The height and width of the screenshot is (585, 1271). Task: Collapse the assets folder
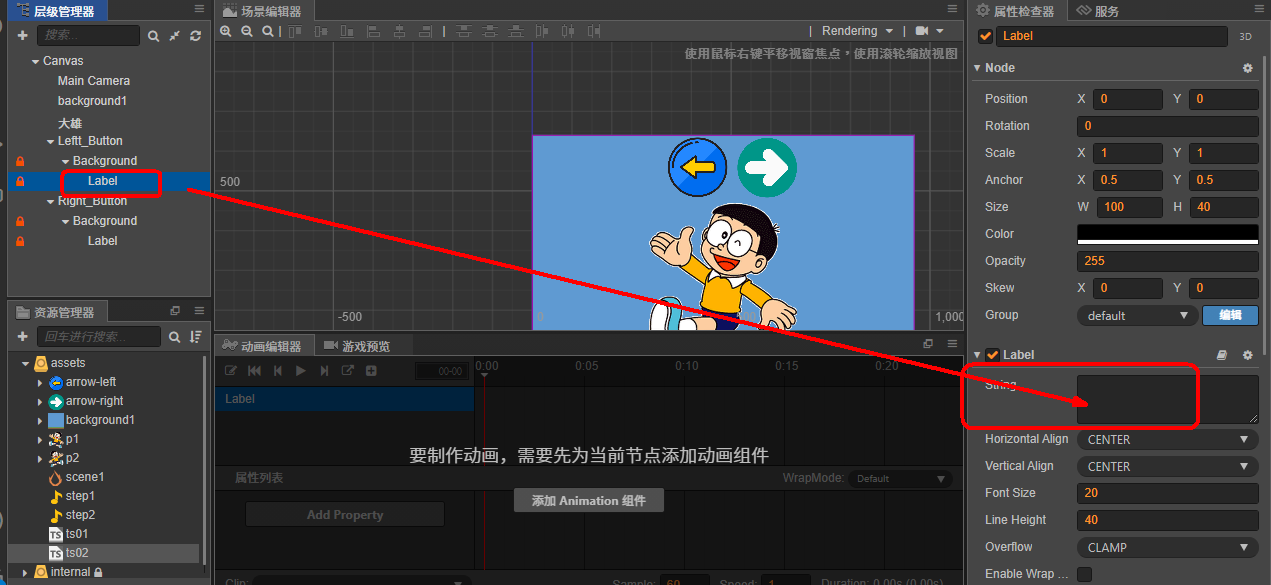coord(25,363)
